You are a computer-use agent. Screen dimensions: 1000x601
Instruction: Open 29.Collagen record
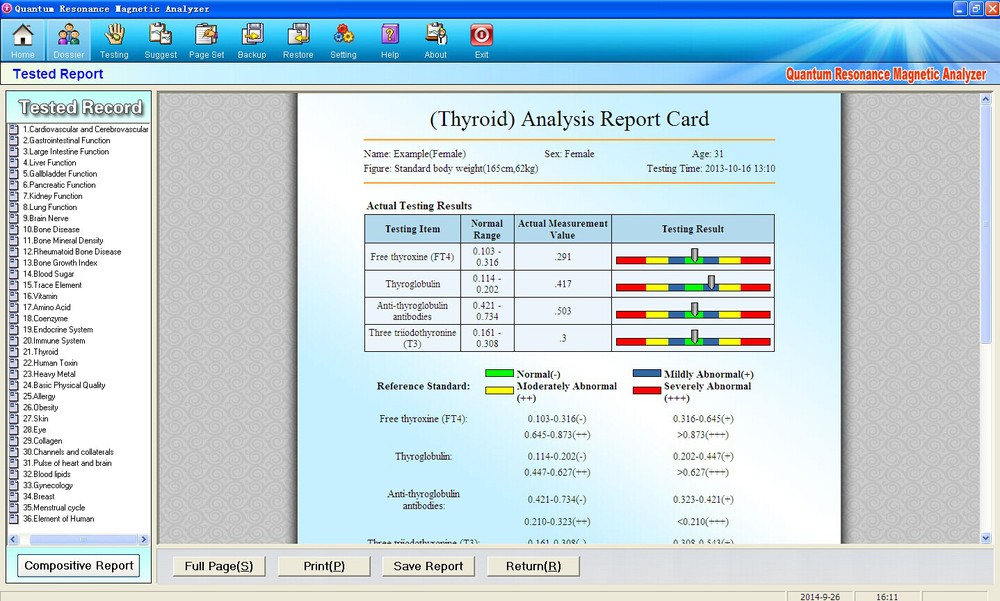click(43, 441)
